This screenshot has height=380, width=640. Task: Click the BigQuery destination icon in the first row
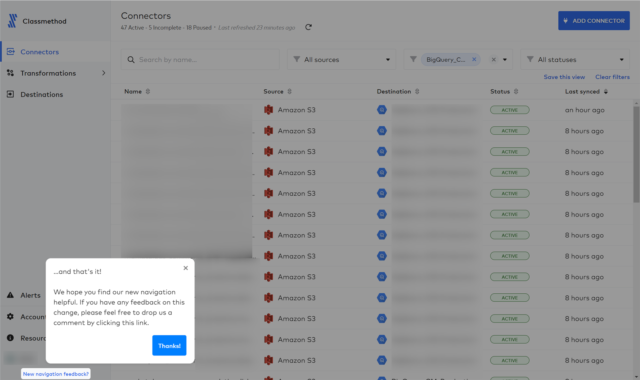(x=382, y=110)
